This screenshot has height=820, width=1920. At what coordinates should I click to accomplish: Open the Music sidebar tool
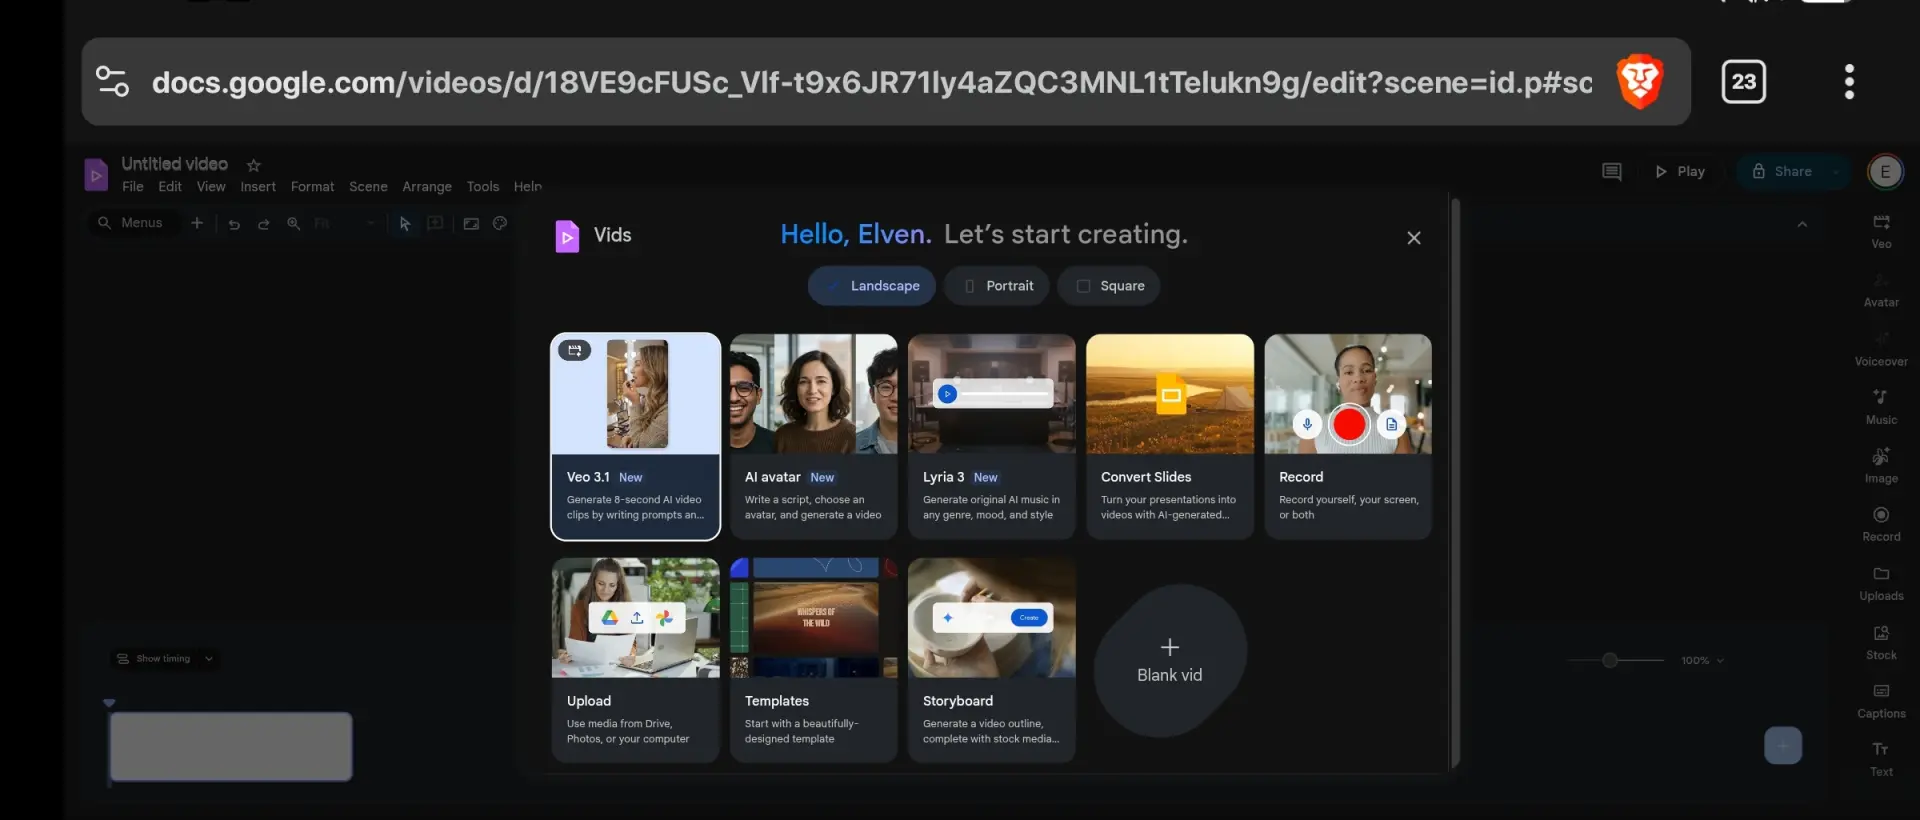click(1881, 407)
